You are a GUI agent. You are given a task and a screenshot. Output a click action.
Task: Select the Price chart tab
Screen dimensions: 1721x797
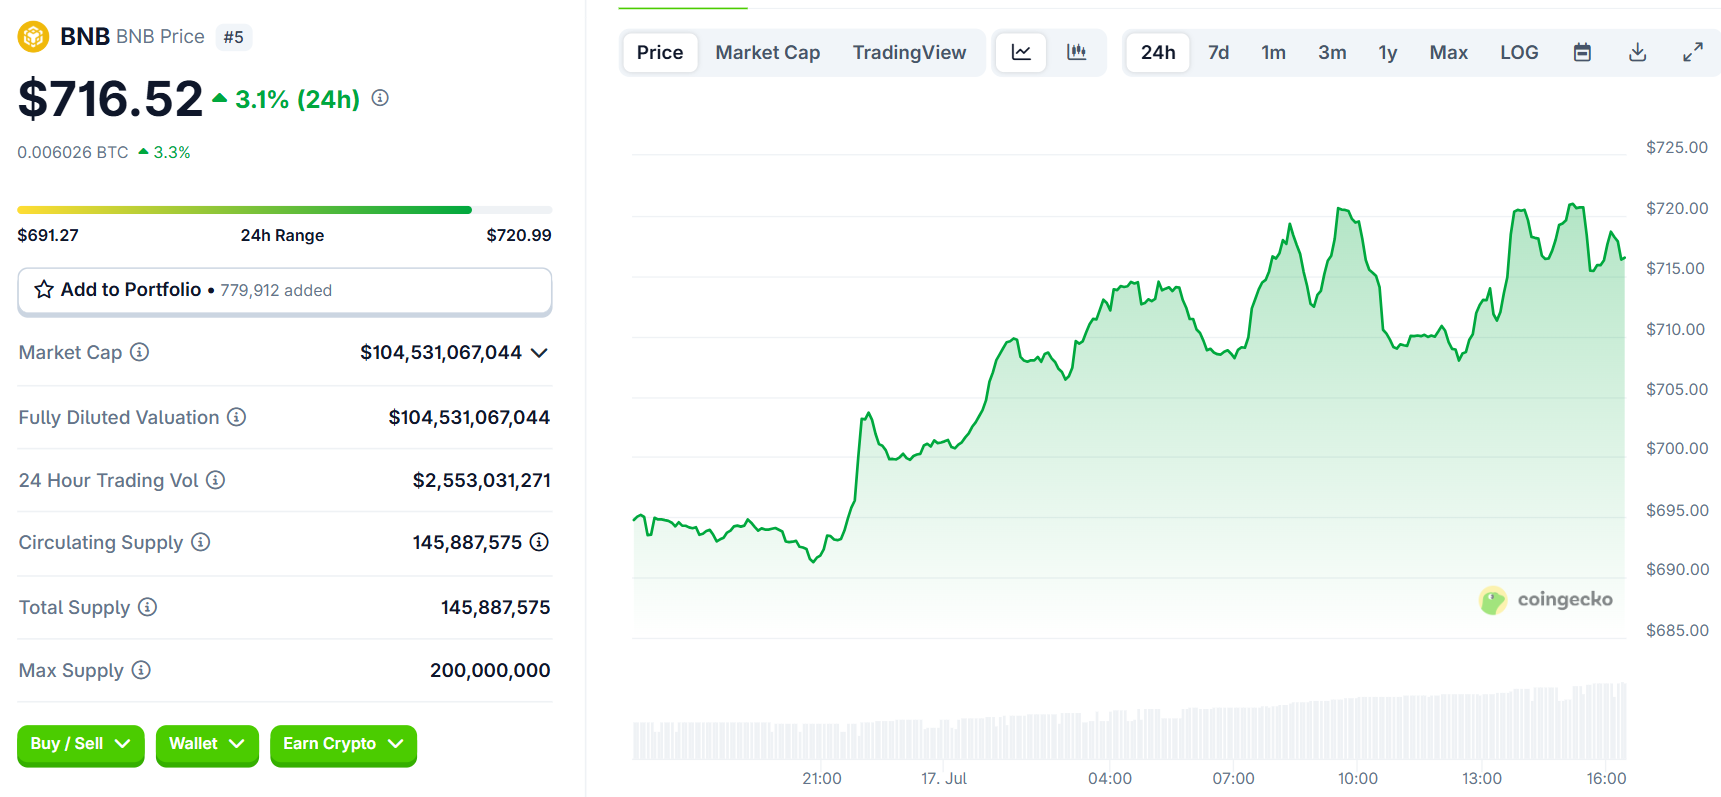660,52
